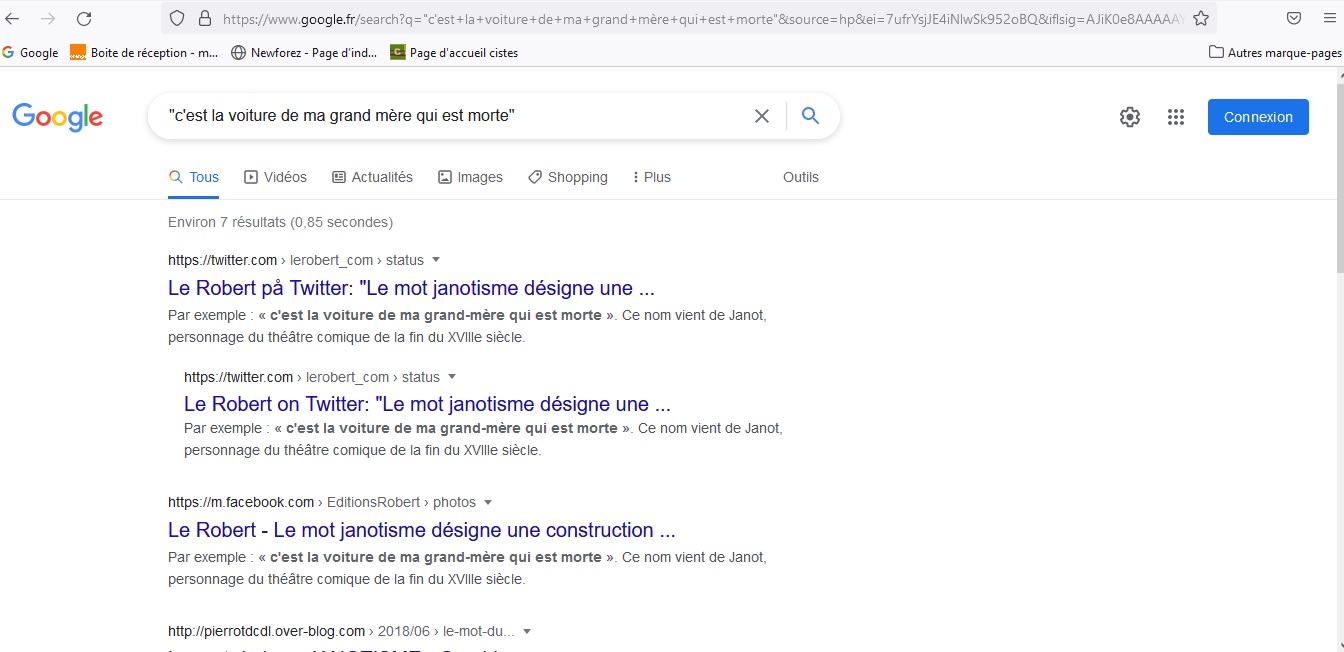
Task: Open the Autres marque-pages bookmarks folder
Action: coord(1275,52)
